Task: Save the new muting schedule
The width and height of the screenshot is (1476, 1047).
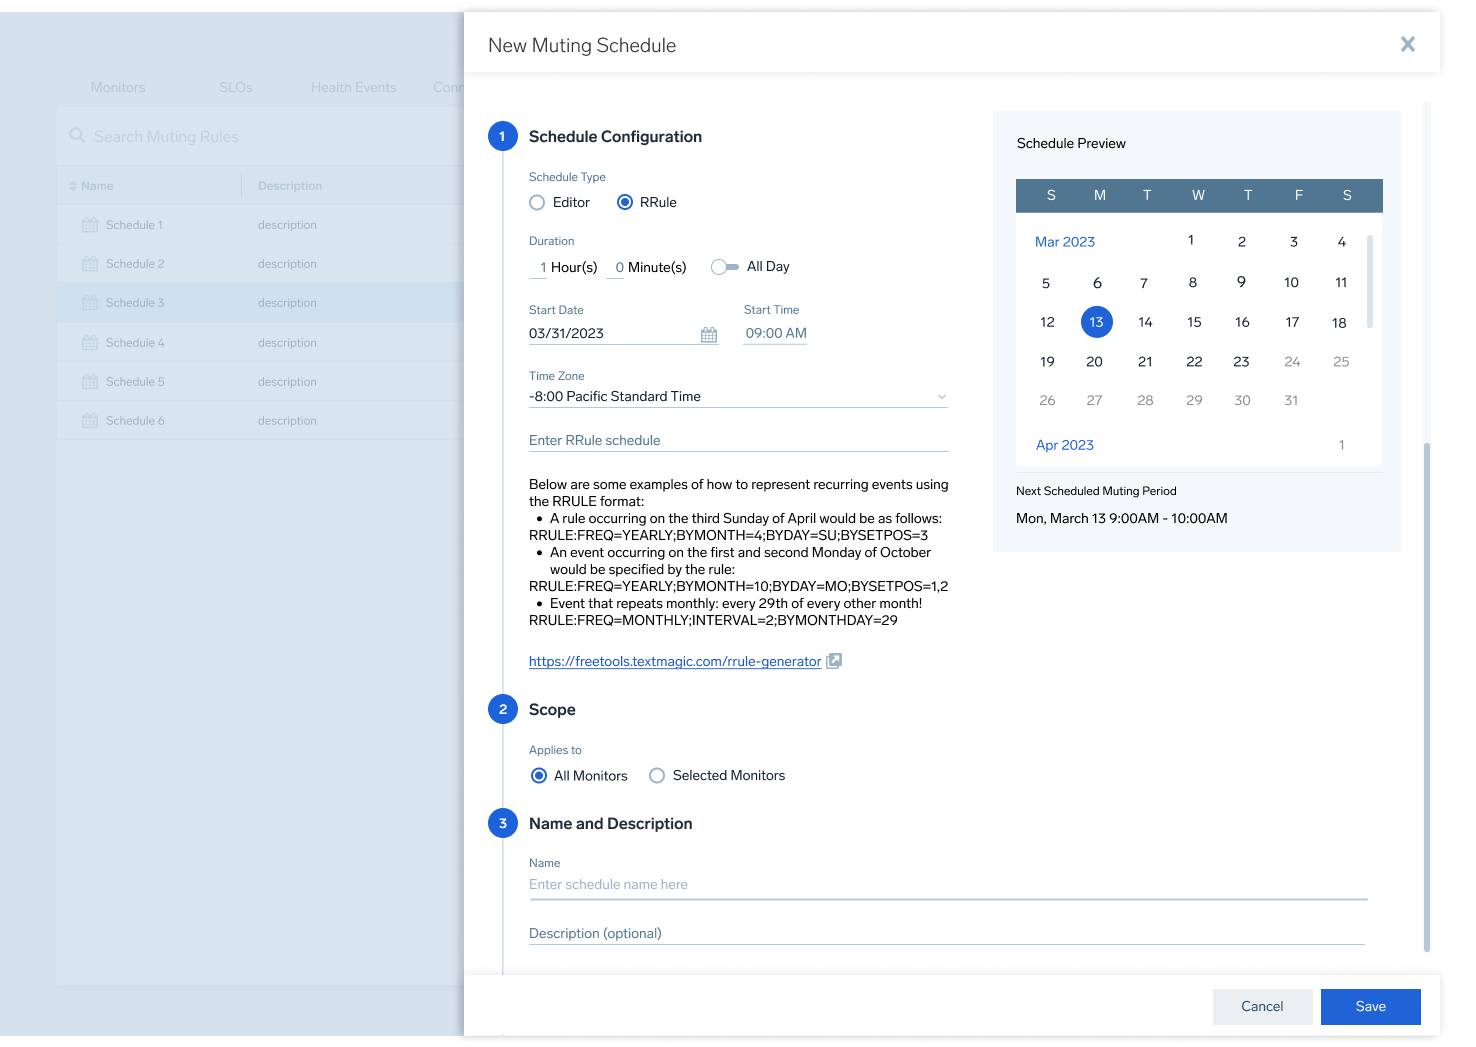Action: coord(1370,1006)
